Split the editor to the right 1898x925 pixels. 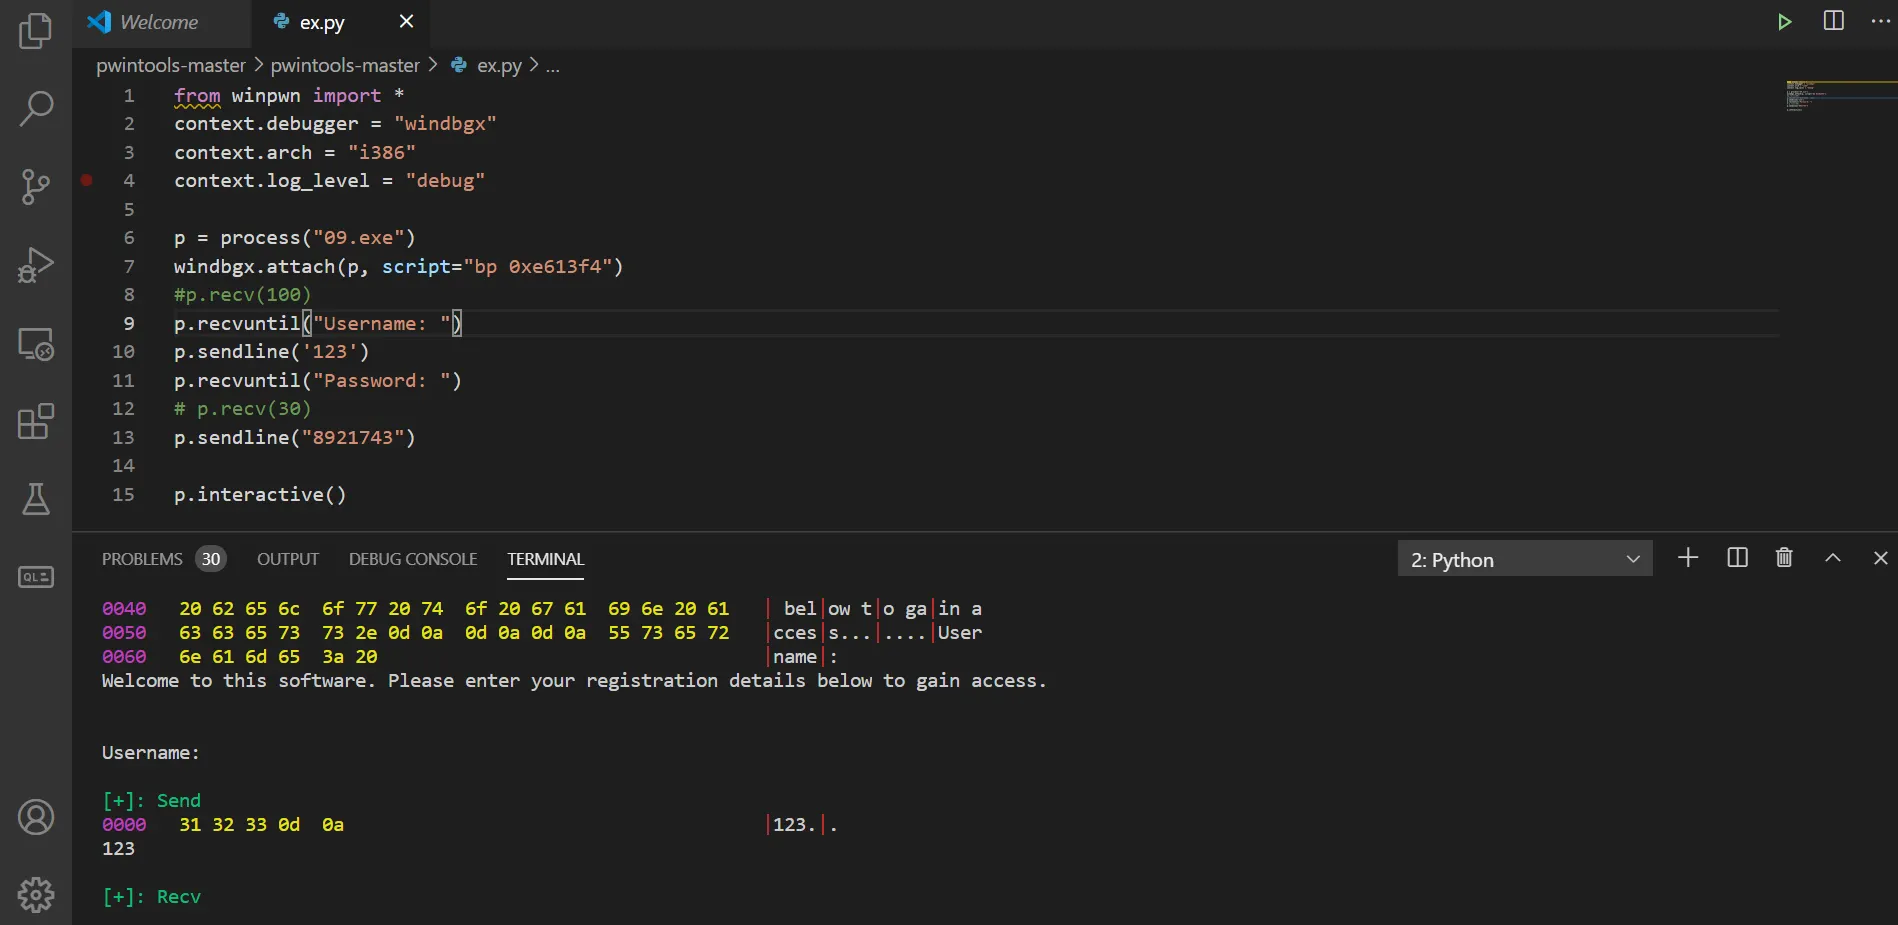point(1834,21)
